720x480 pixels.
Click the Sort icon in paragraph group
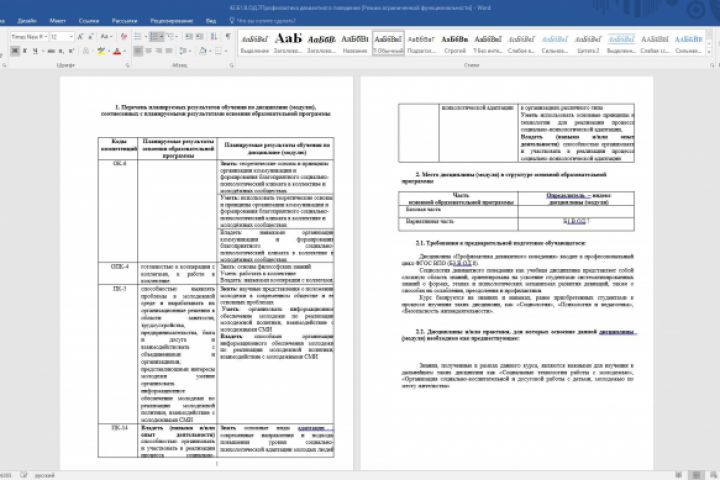tap(214, 37)
